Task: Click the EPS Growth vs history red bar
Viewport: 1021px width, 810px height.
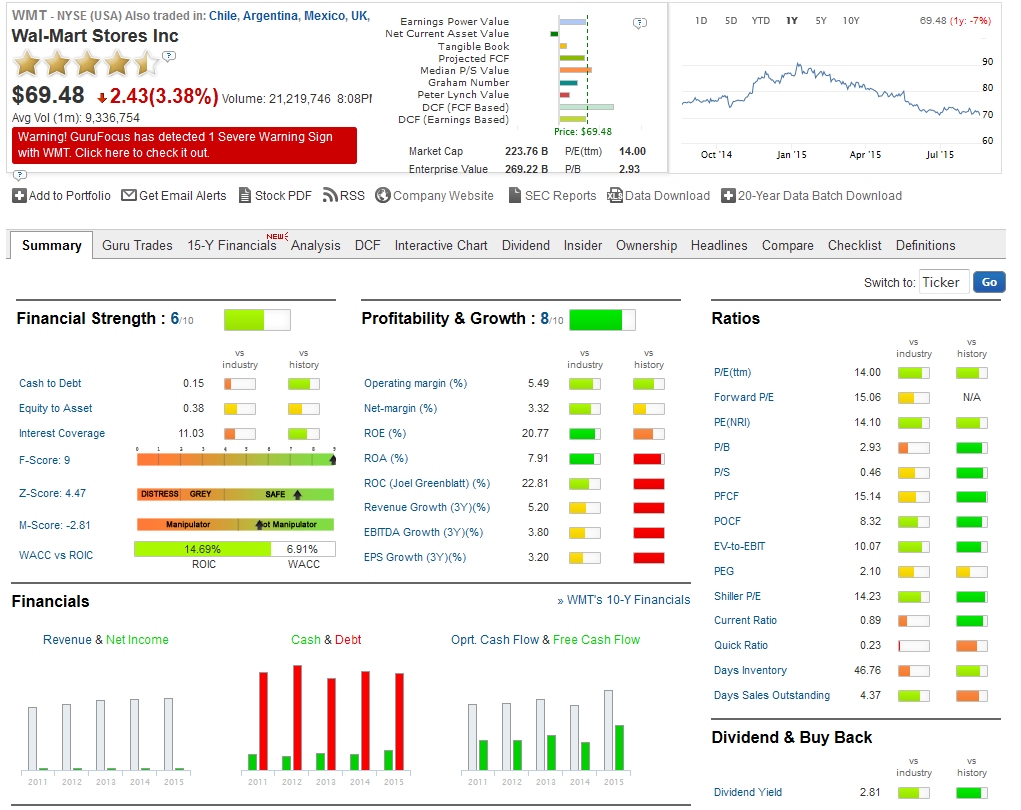Action: click(649, 558)
